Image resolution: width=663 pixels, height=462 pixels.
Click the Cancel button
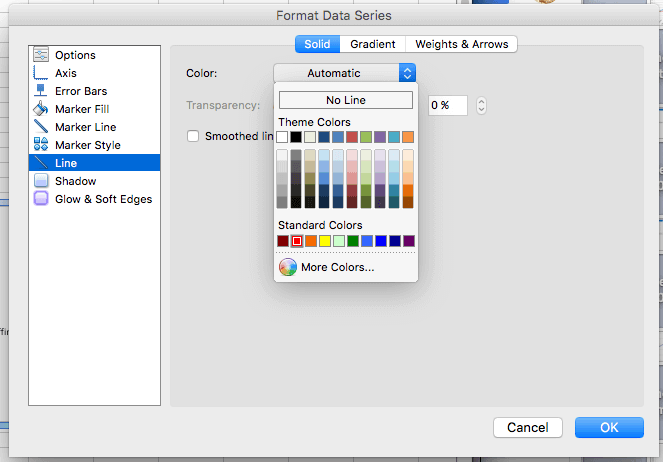click(527, 427)
